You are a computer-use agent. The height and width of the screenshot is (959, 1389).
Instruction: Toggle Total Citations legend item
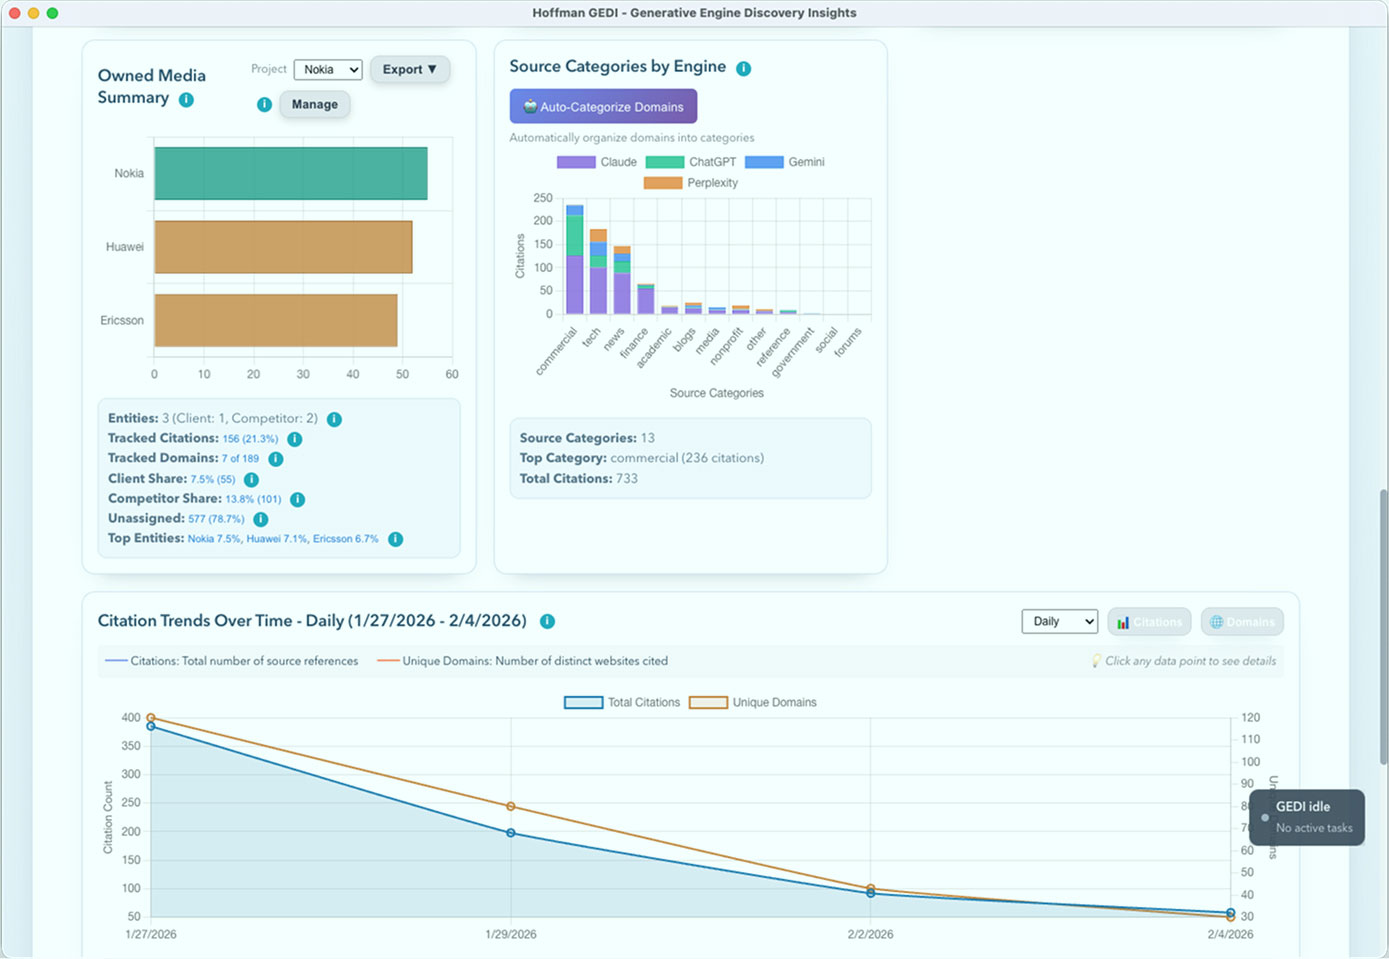pos(622,702)
